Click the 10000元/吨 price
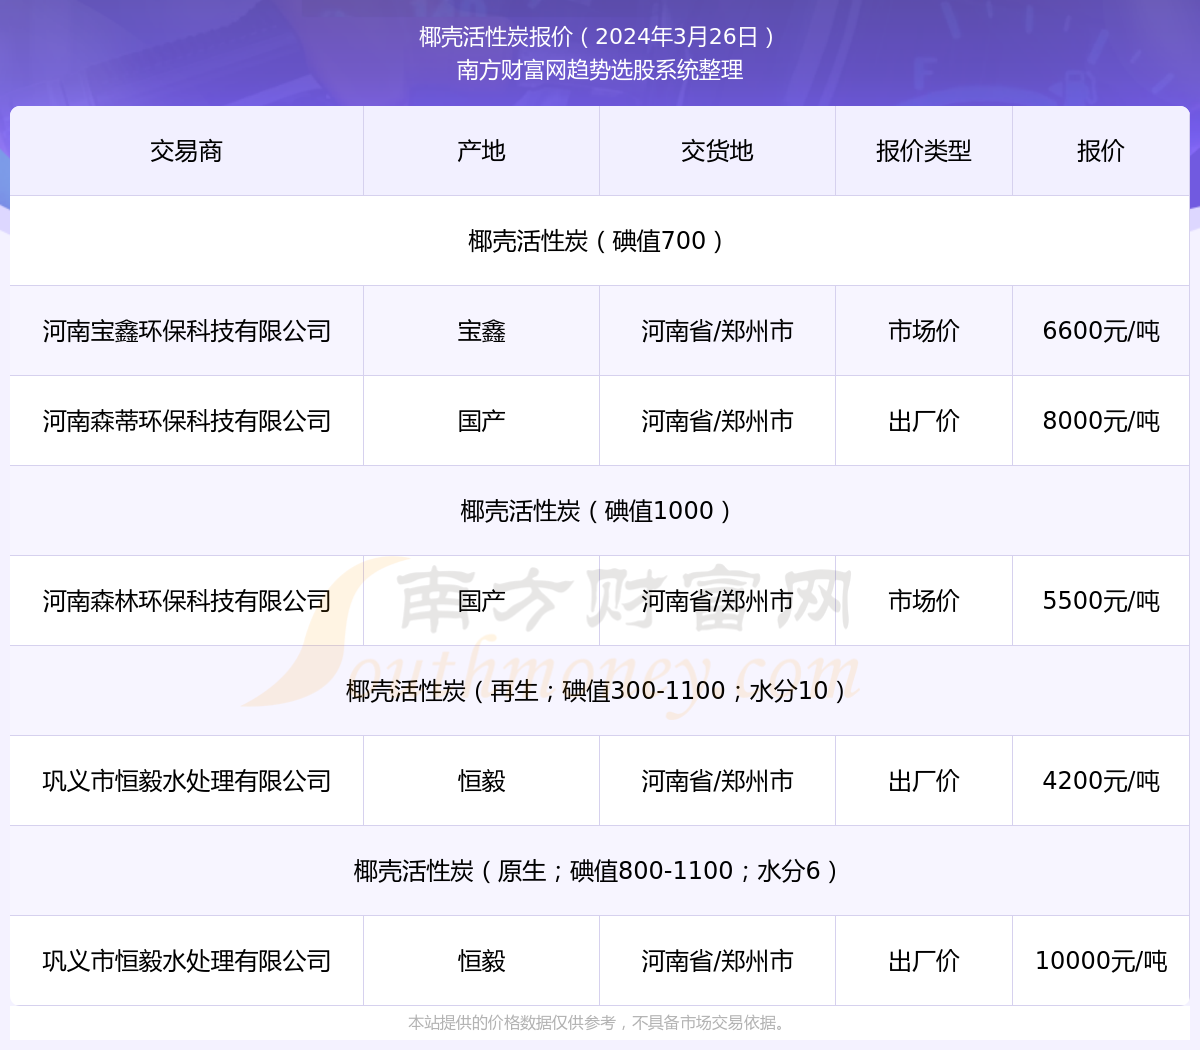This screenshot has height=1050, width=1200. coord(1101,961)
